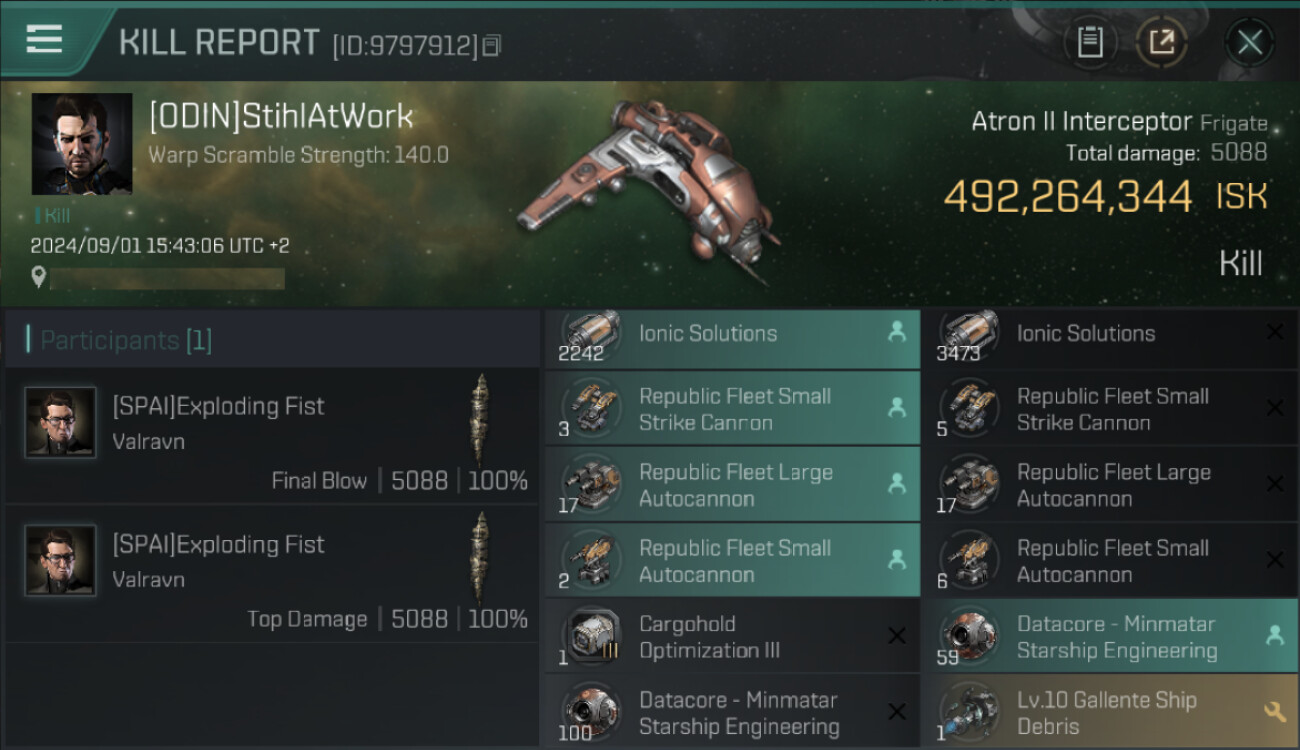Open the hamburger menu

(45, 40)
